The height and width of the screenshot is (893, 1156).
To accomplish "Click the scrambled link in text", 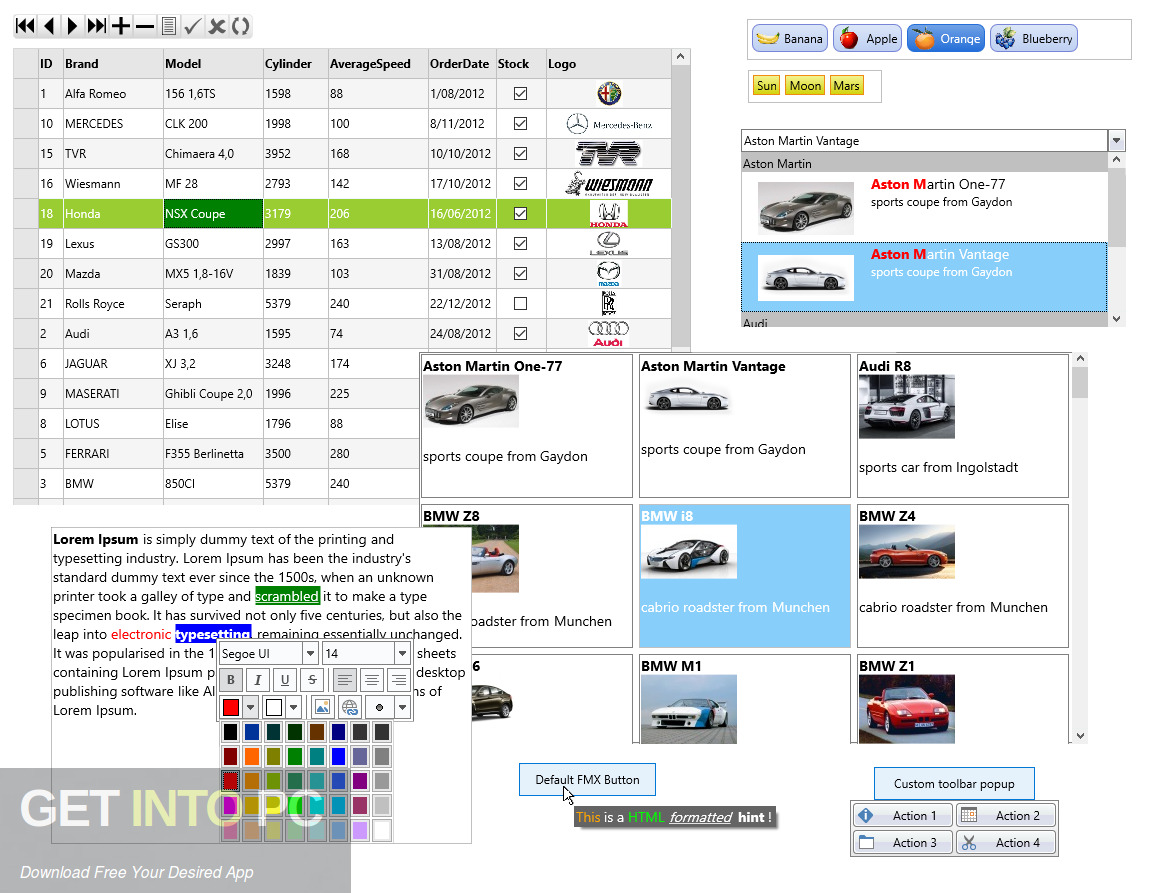I will pos(287,596).
